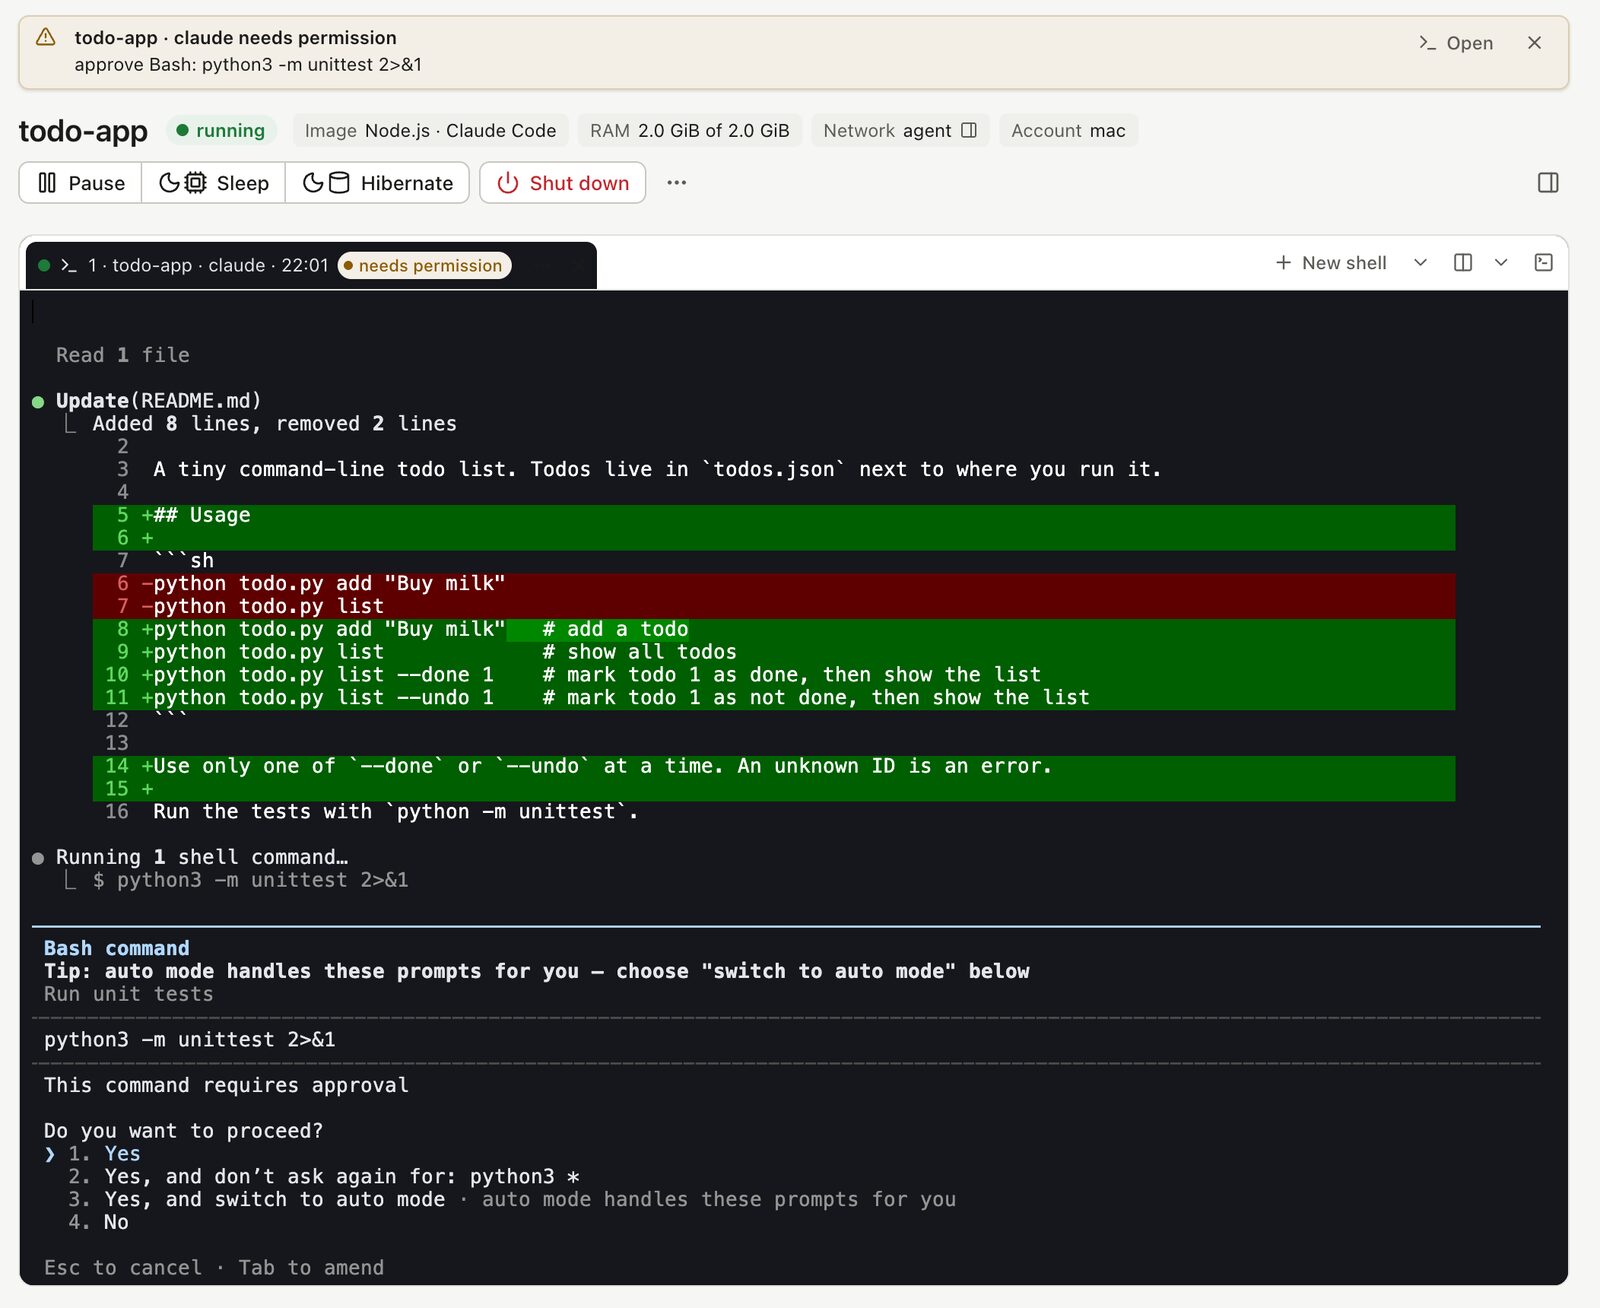This screenshot has width=1600, height=1308.
Task: Click removed line python todo.py add Buy milk
Action: [774, 584]
